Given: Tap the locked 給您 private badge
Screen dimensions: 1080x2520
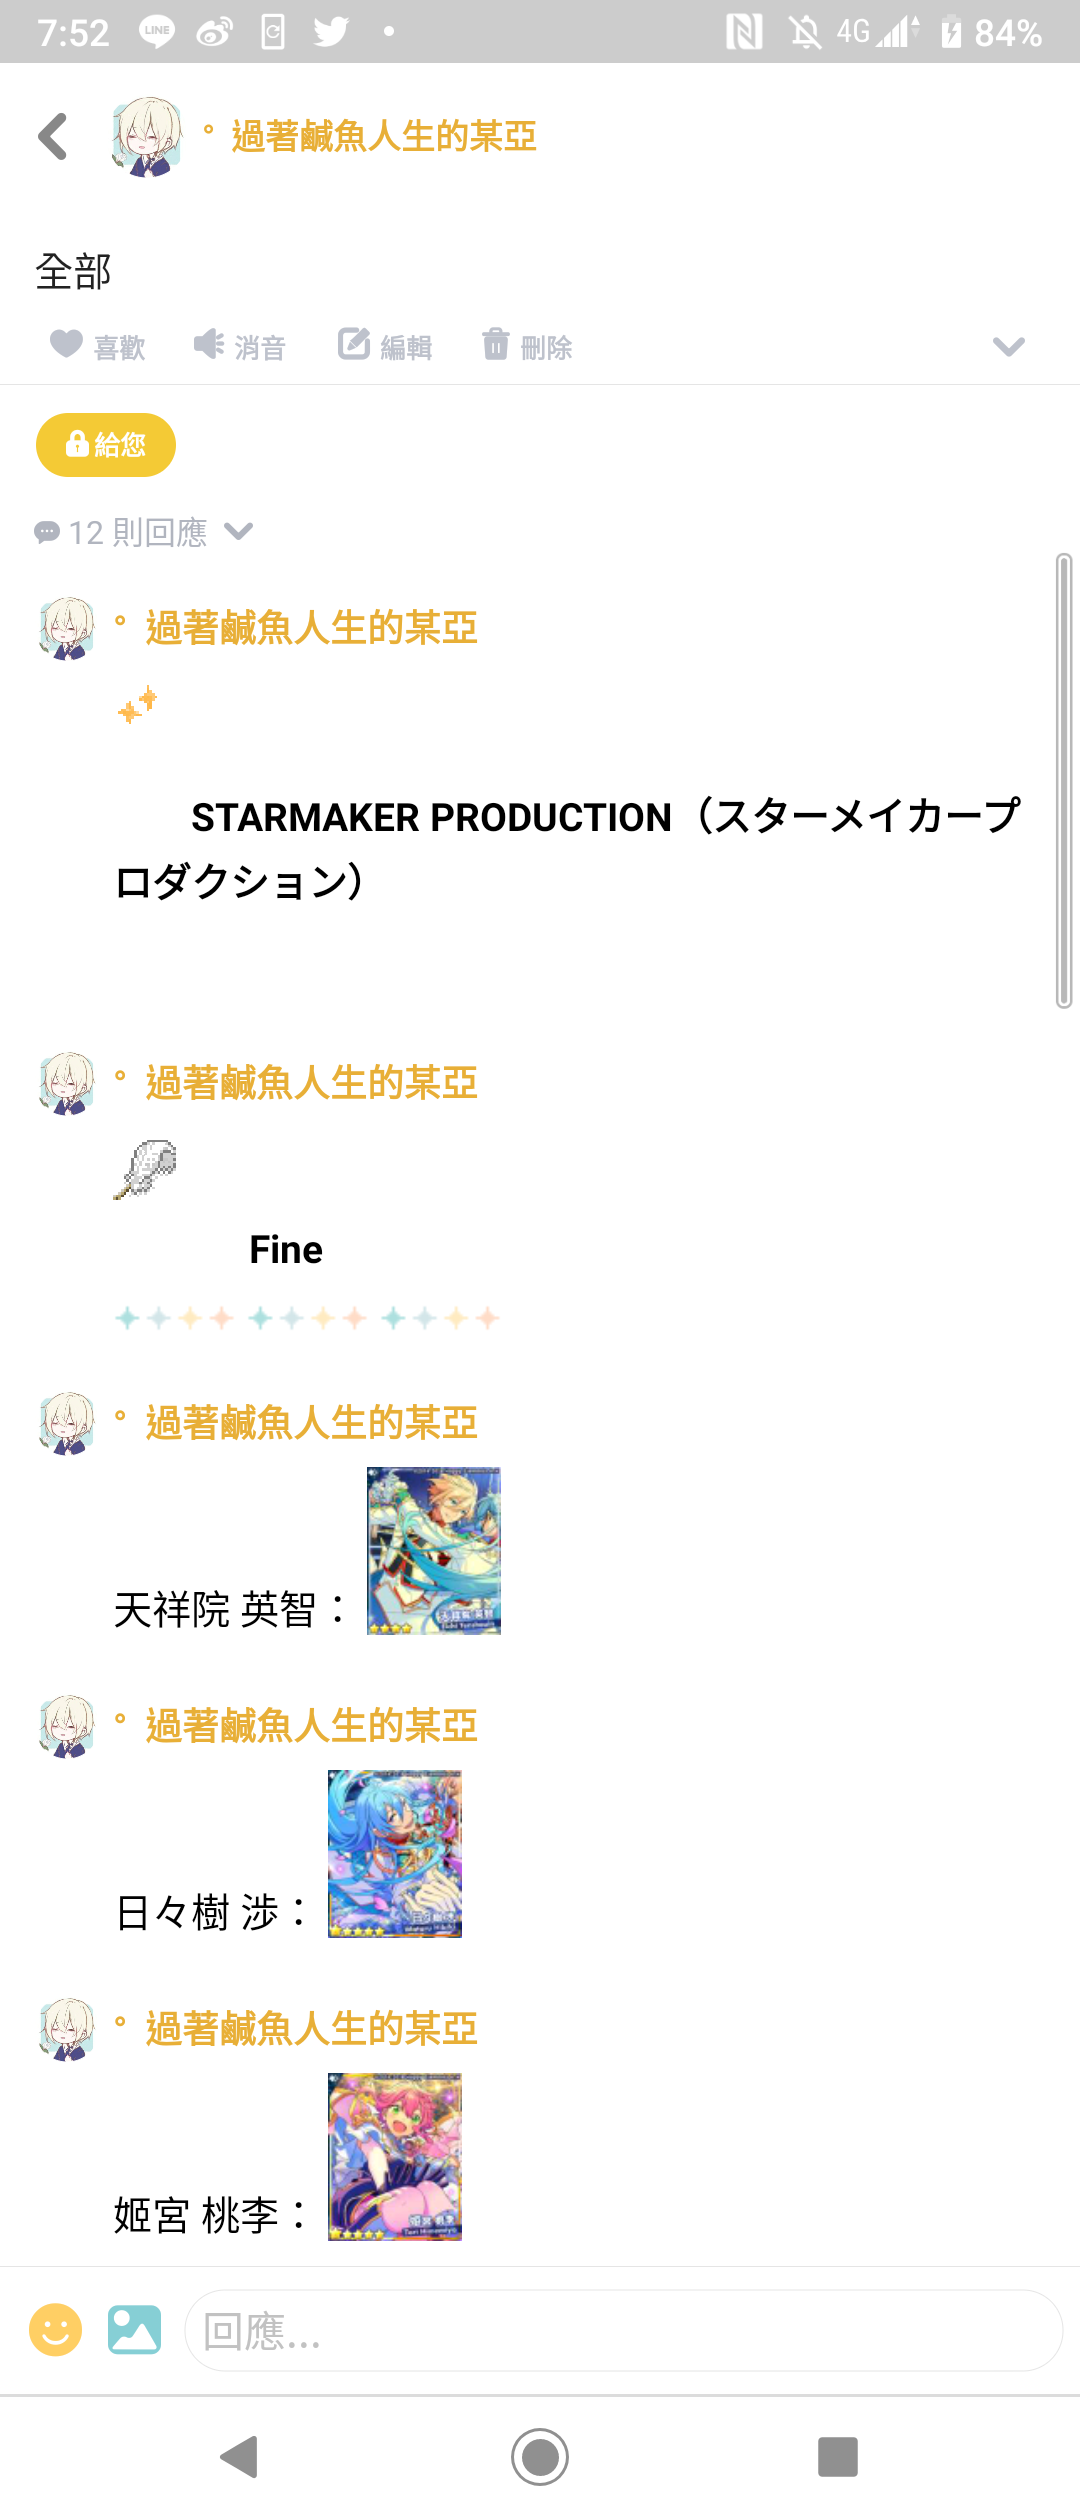Looking at the screenshot, I should coord(106,444).
